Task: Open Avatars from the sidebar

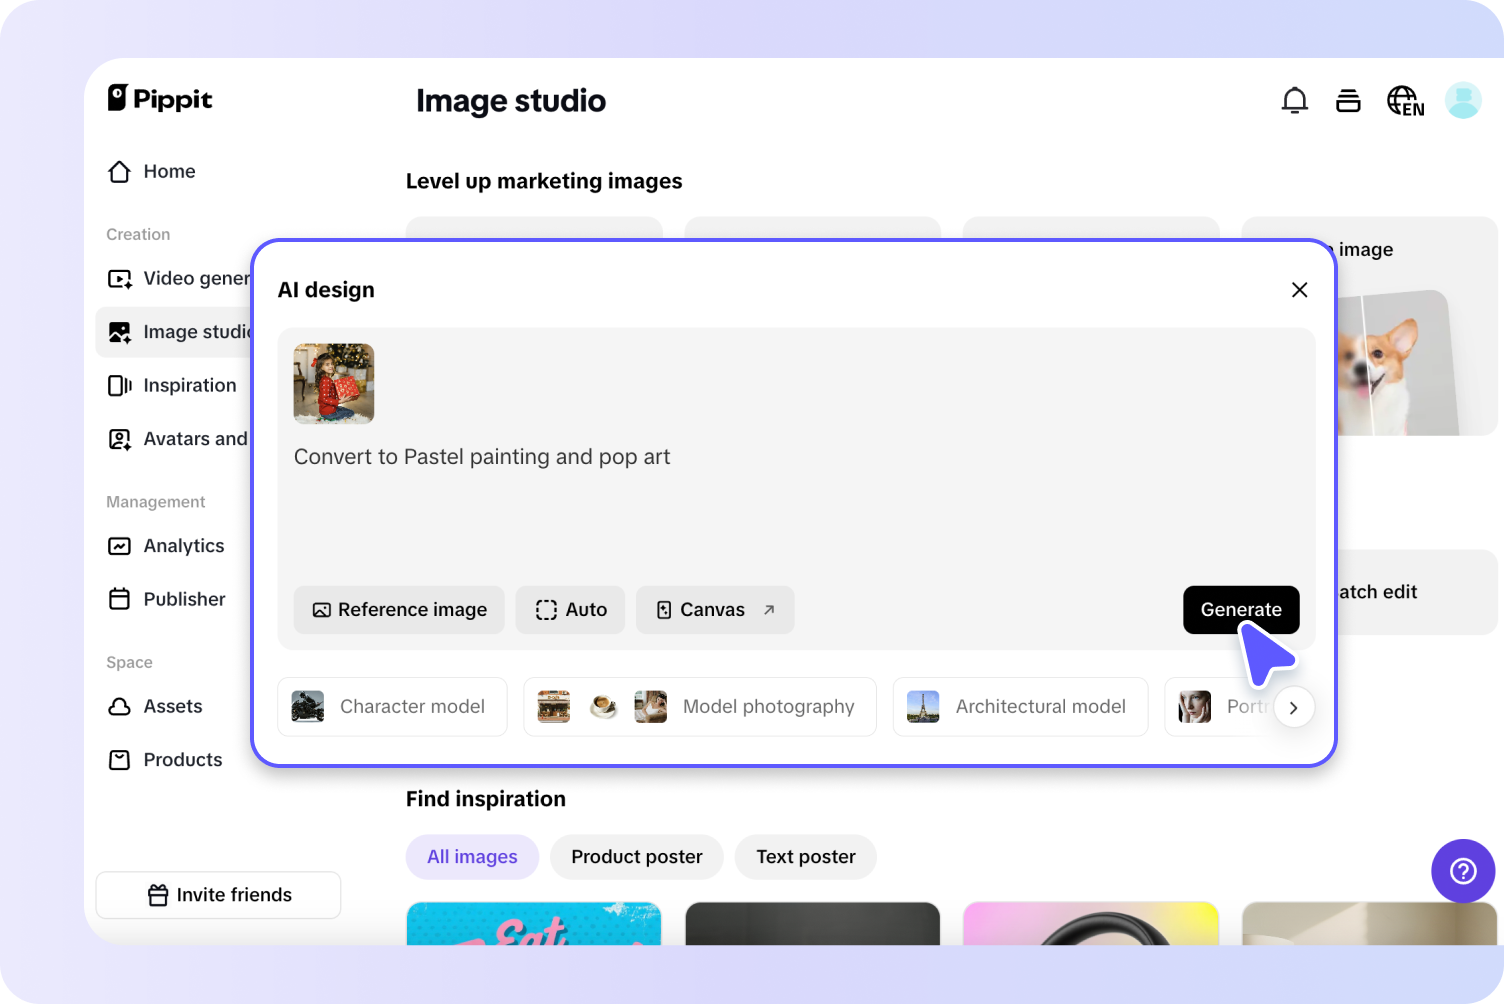Action: click(119, 438)
